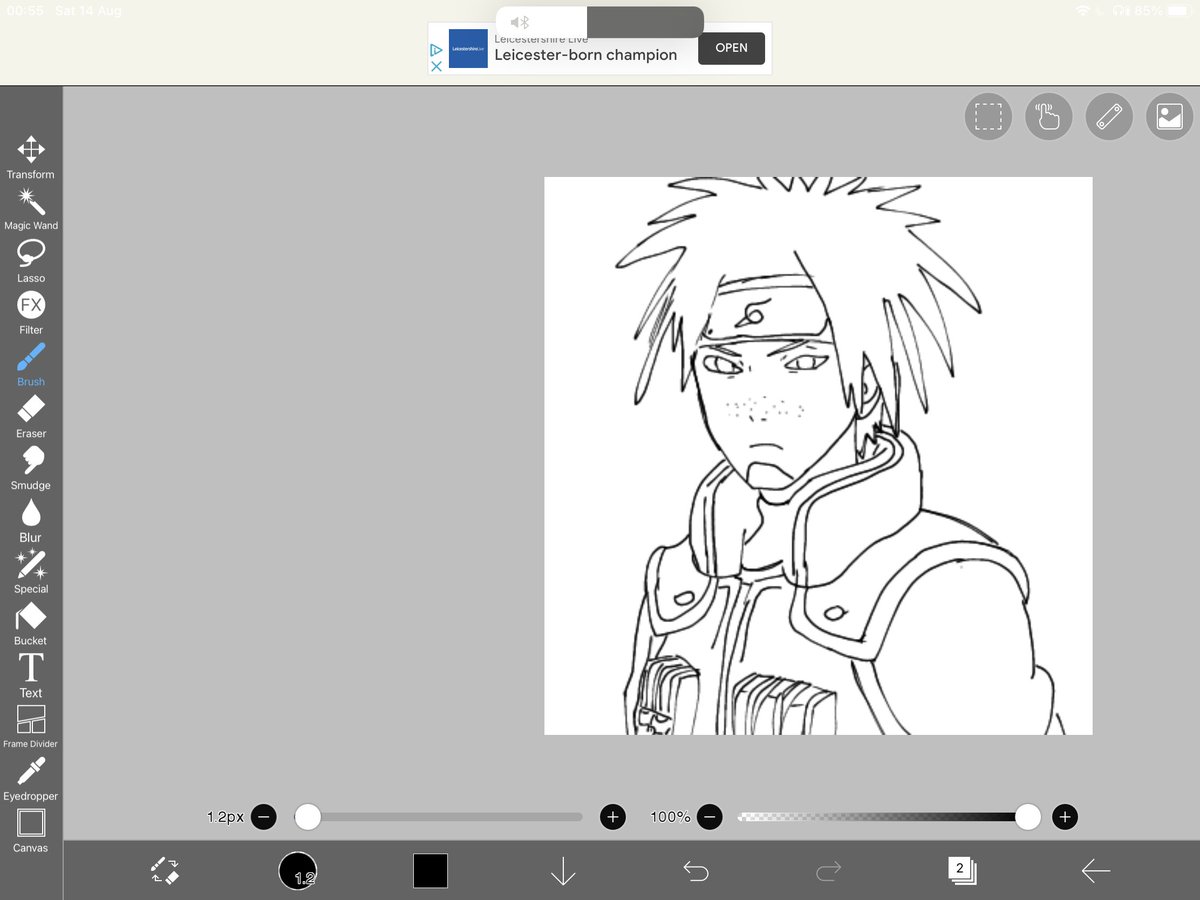Select the Bucket fill tool
The image size is (1200, 900).
coord(30,618)
